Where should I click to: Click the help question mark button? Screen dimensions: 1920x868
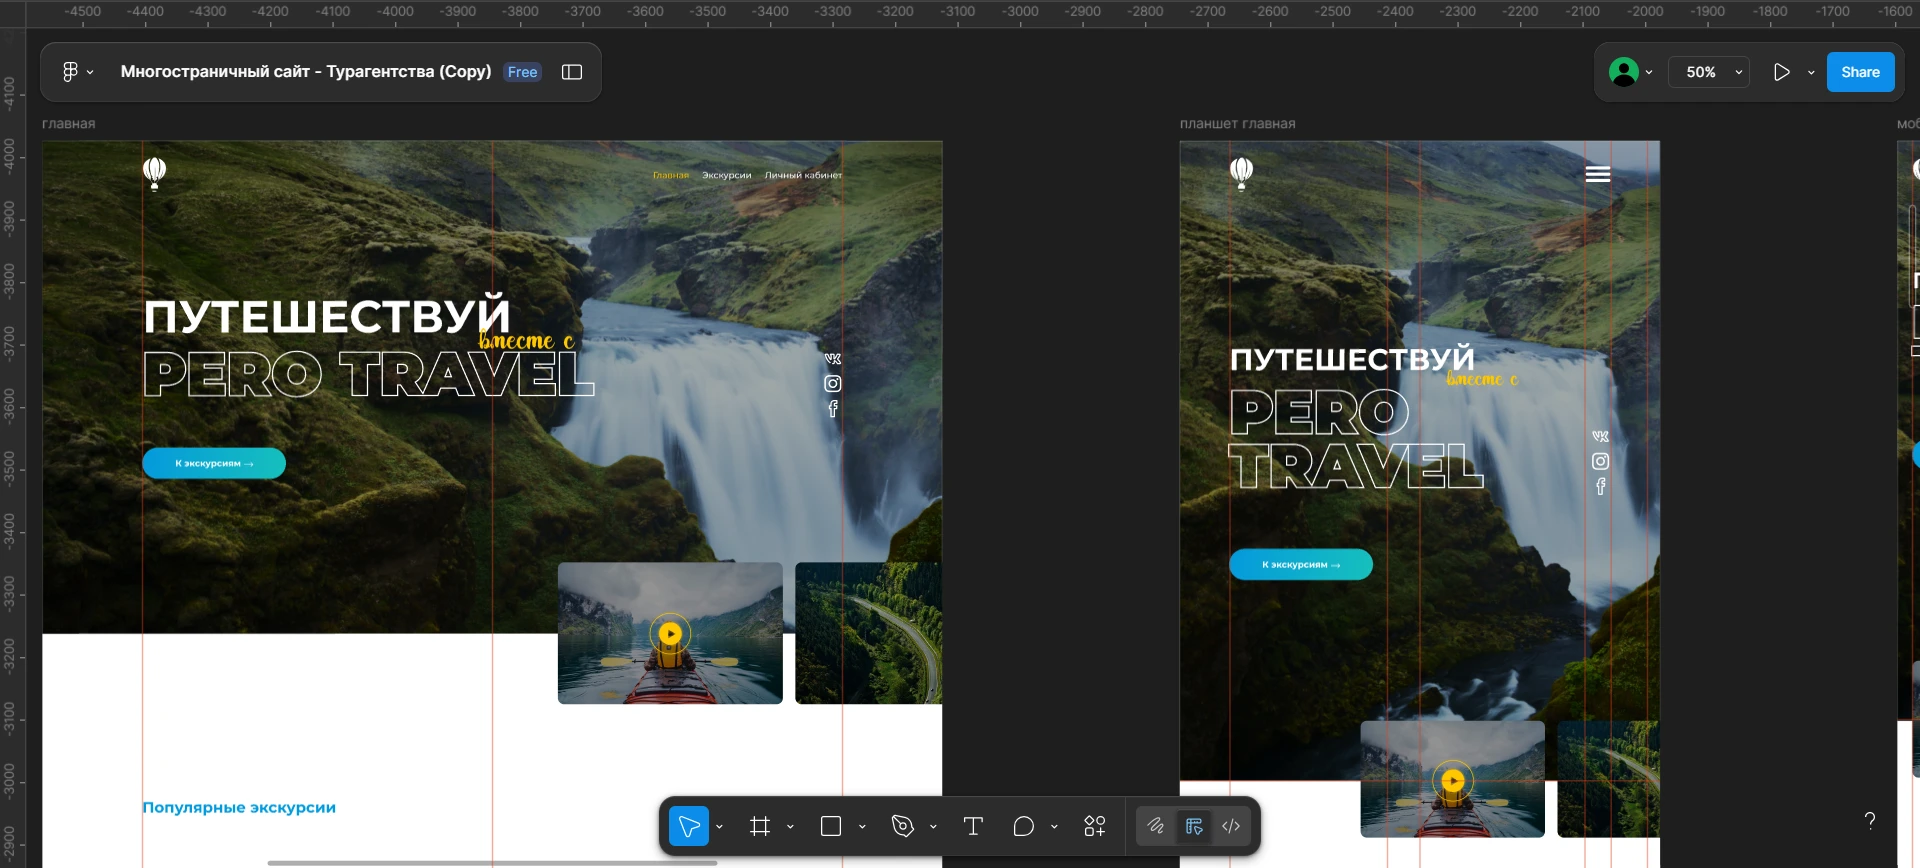pyautogui.click(x=1869, y=820)
